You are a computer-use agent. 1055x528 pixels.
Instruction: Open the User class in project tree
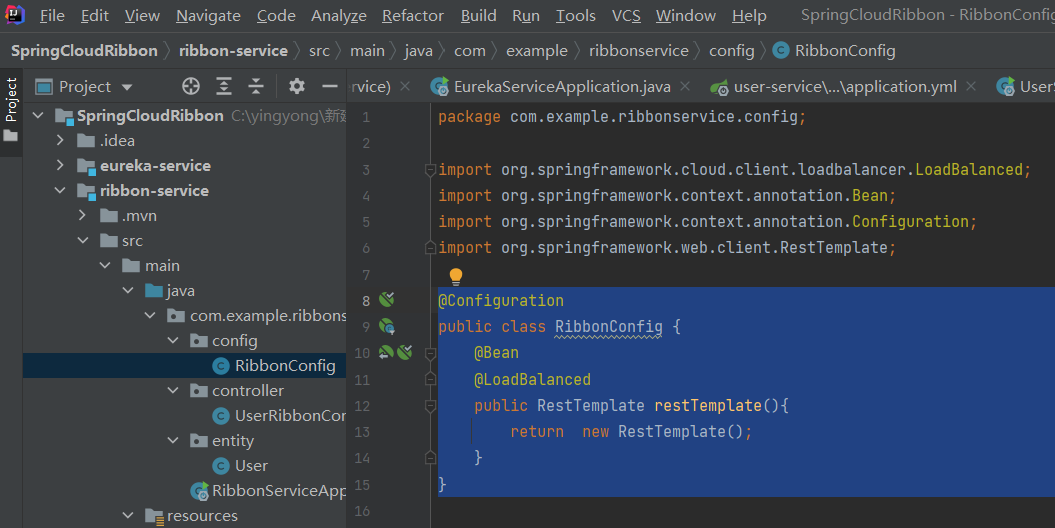251,466
